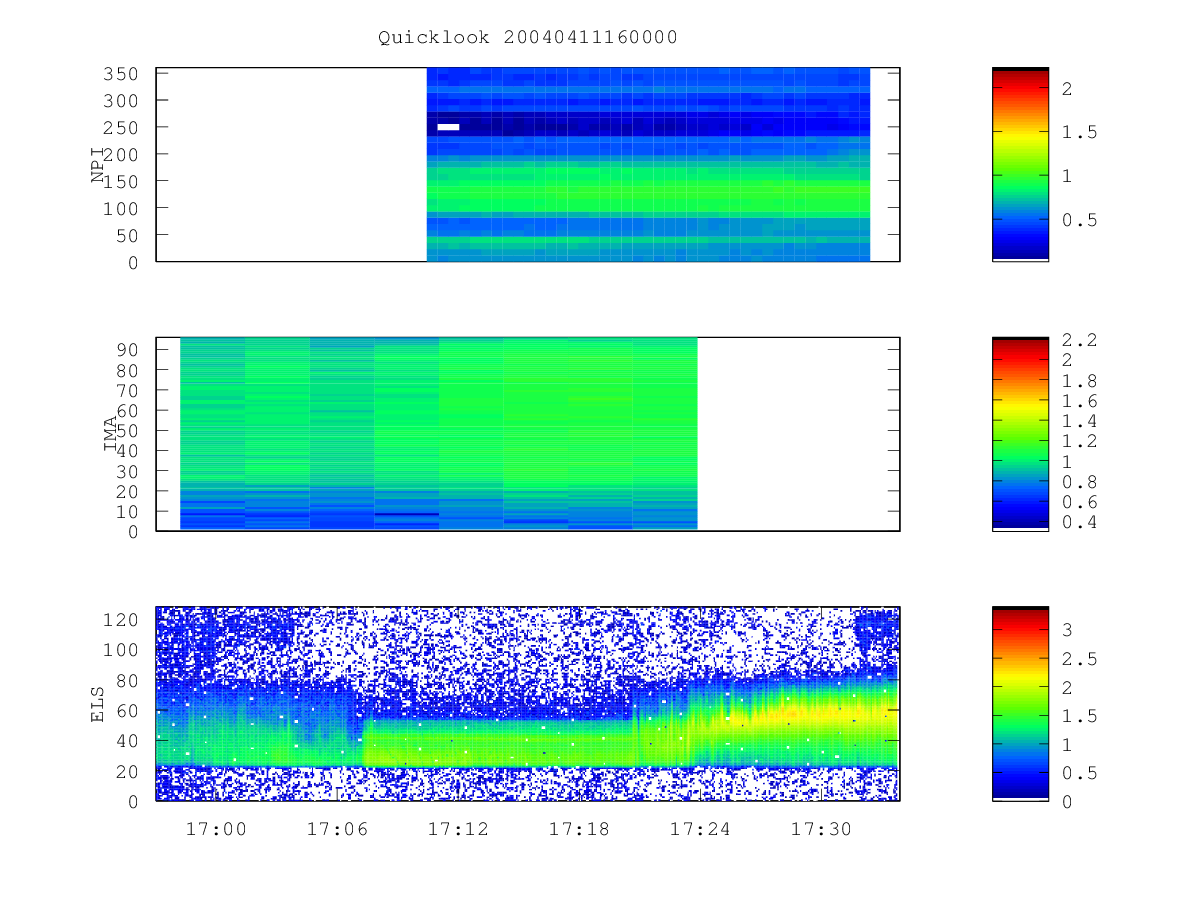Image resolution: width=1200 pixels, height=900 pixels.
Task: Click the IMA panel colorbar
Action: [x=1020, y=434]
